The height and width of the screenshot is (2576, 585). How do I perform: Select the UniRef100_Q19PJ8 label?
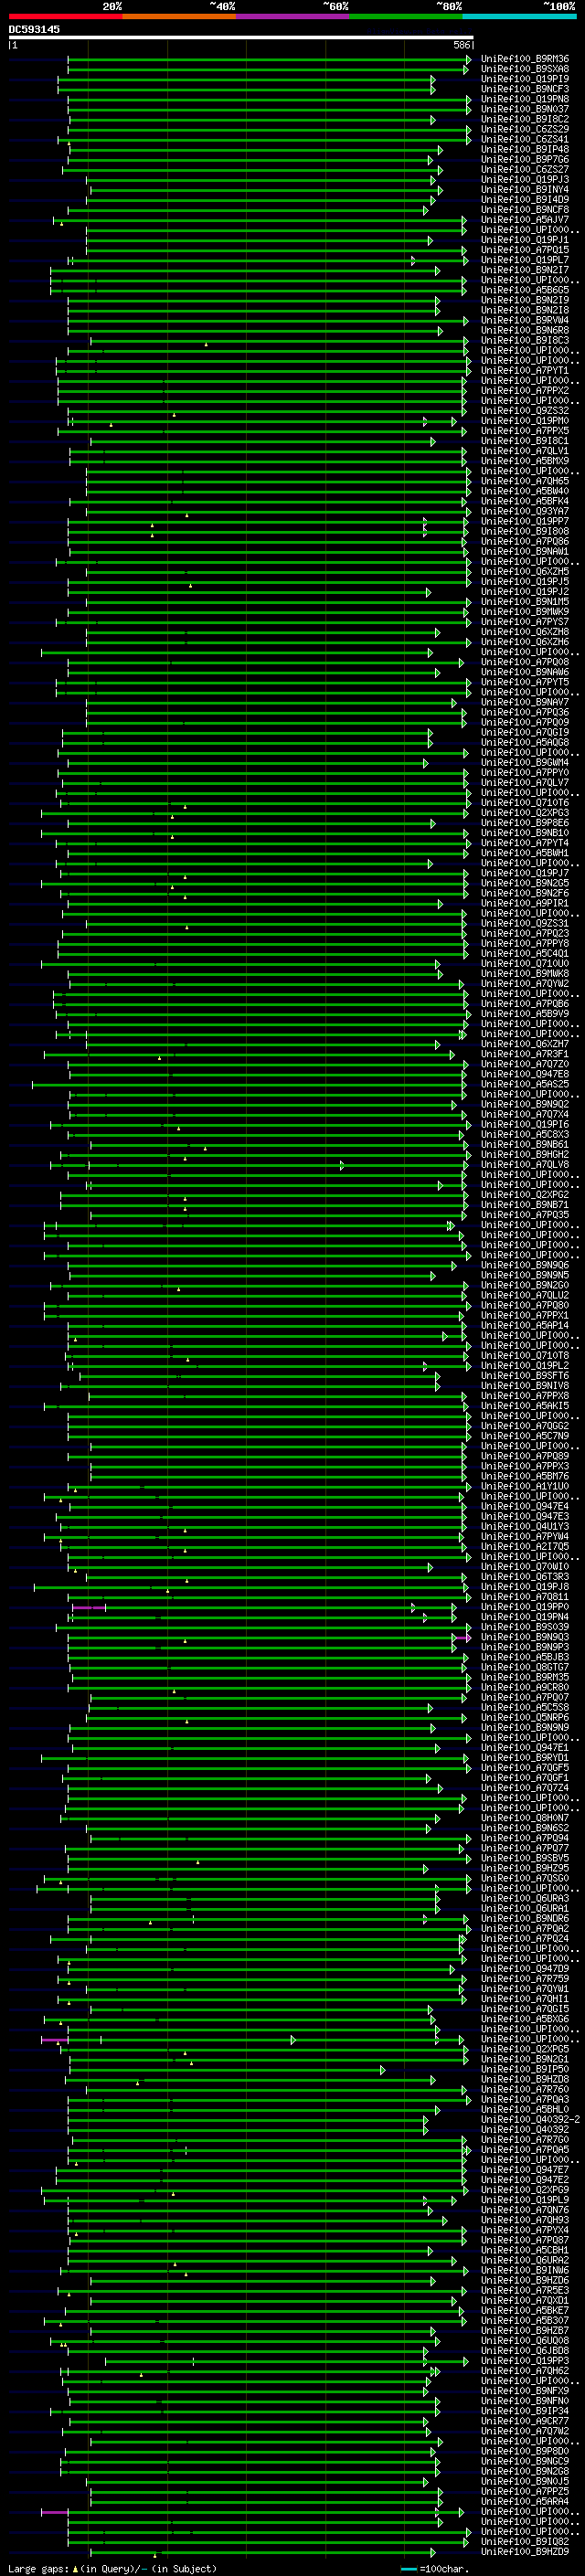point(525,1587)
